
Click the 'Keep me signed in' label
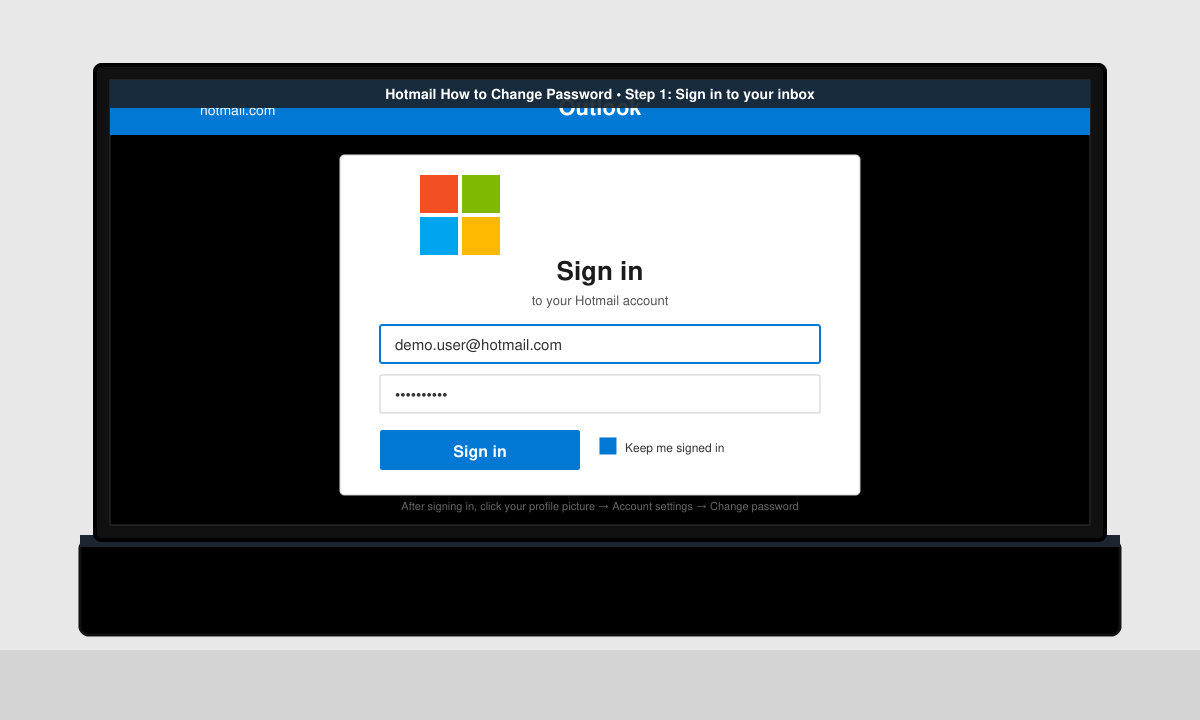point(674,448)
